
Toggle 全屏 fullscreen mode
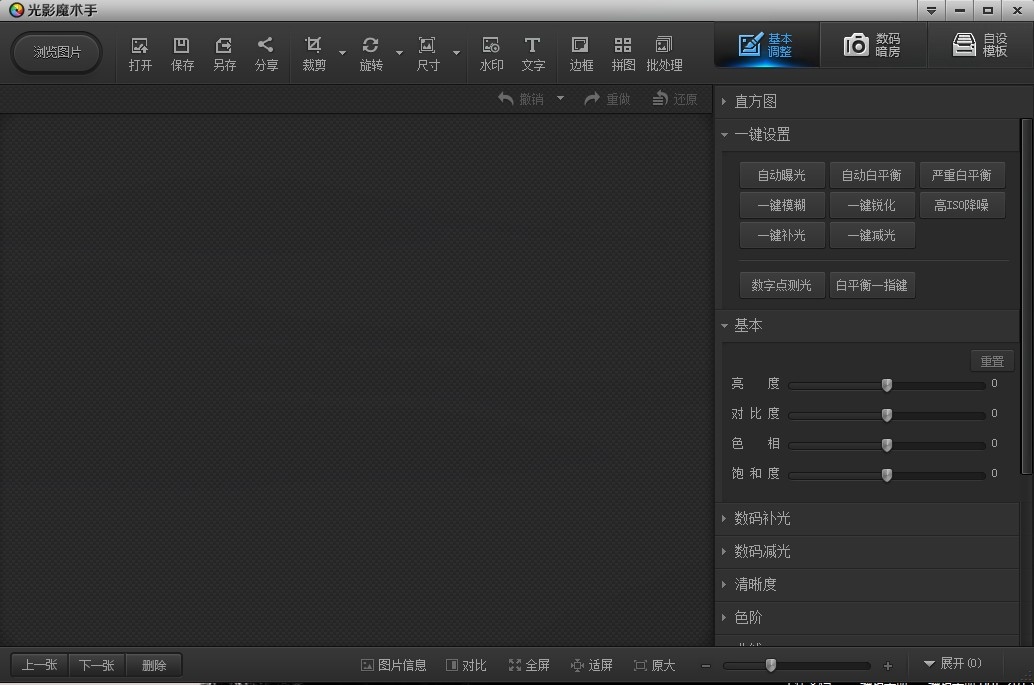click(x=529, y=665)
